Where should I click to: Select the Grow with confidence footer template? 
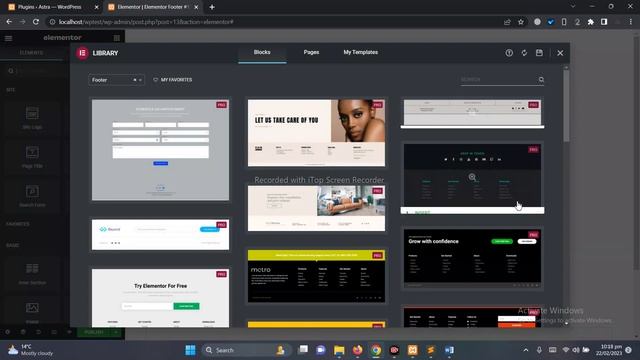pyautogui.click(x=472, y=258)
